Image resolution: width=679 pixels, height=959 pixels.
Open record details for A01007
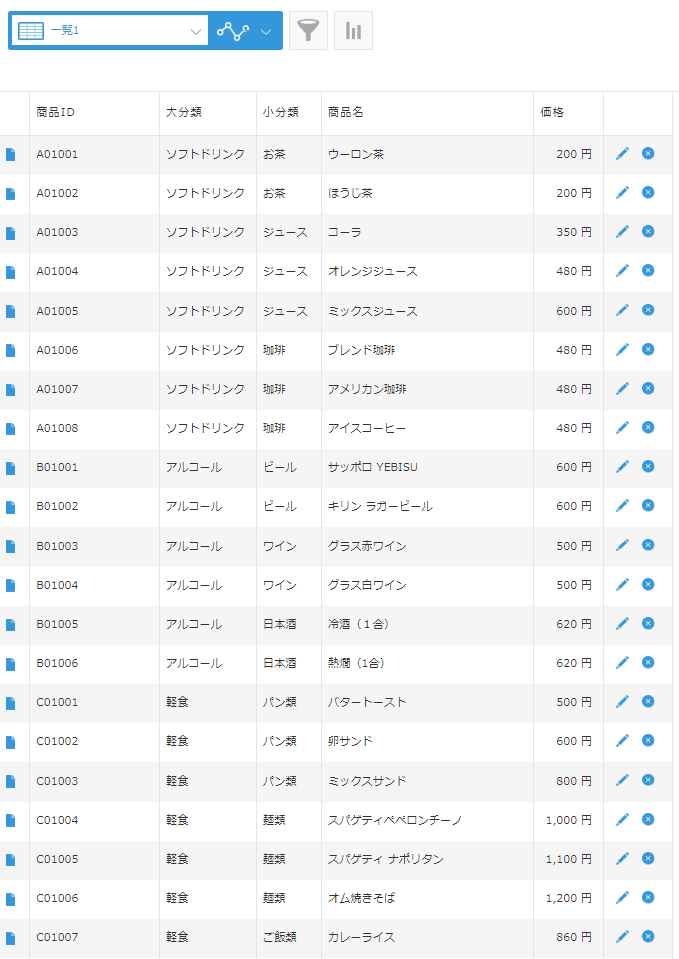[10, 390]
